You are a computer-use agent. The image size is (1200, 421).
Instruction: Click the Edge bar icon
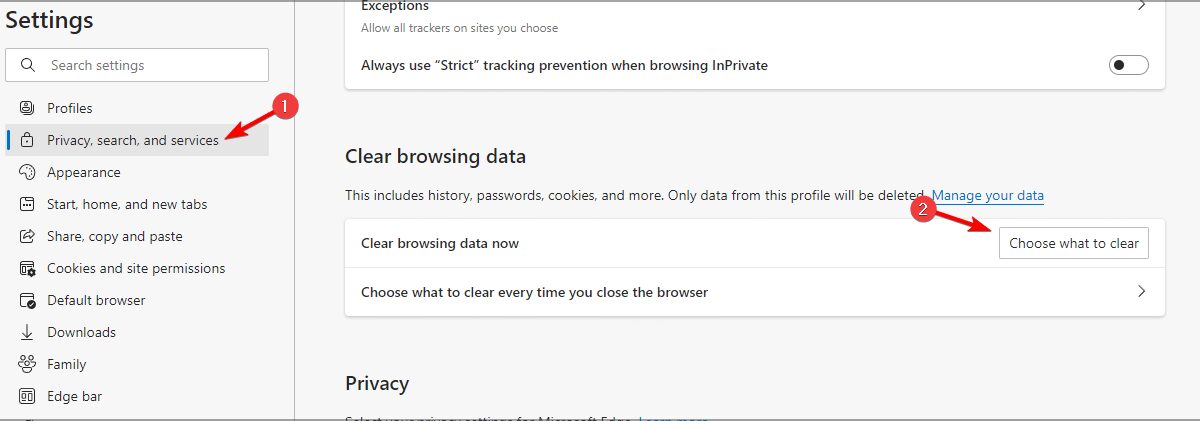pos(28,396)
